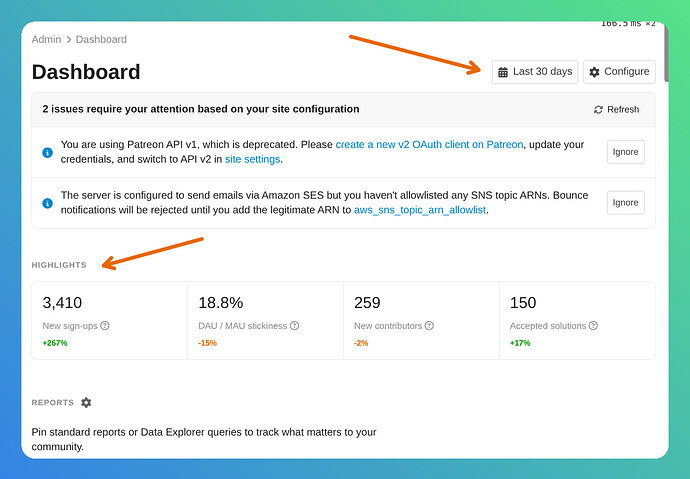Ignore the Amazon SES SNS topic warning
The width and height of the screenshot is (690, 479).
[x=625, y=202]
